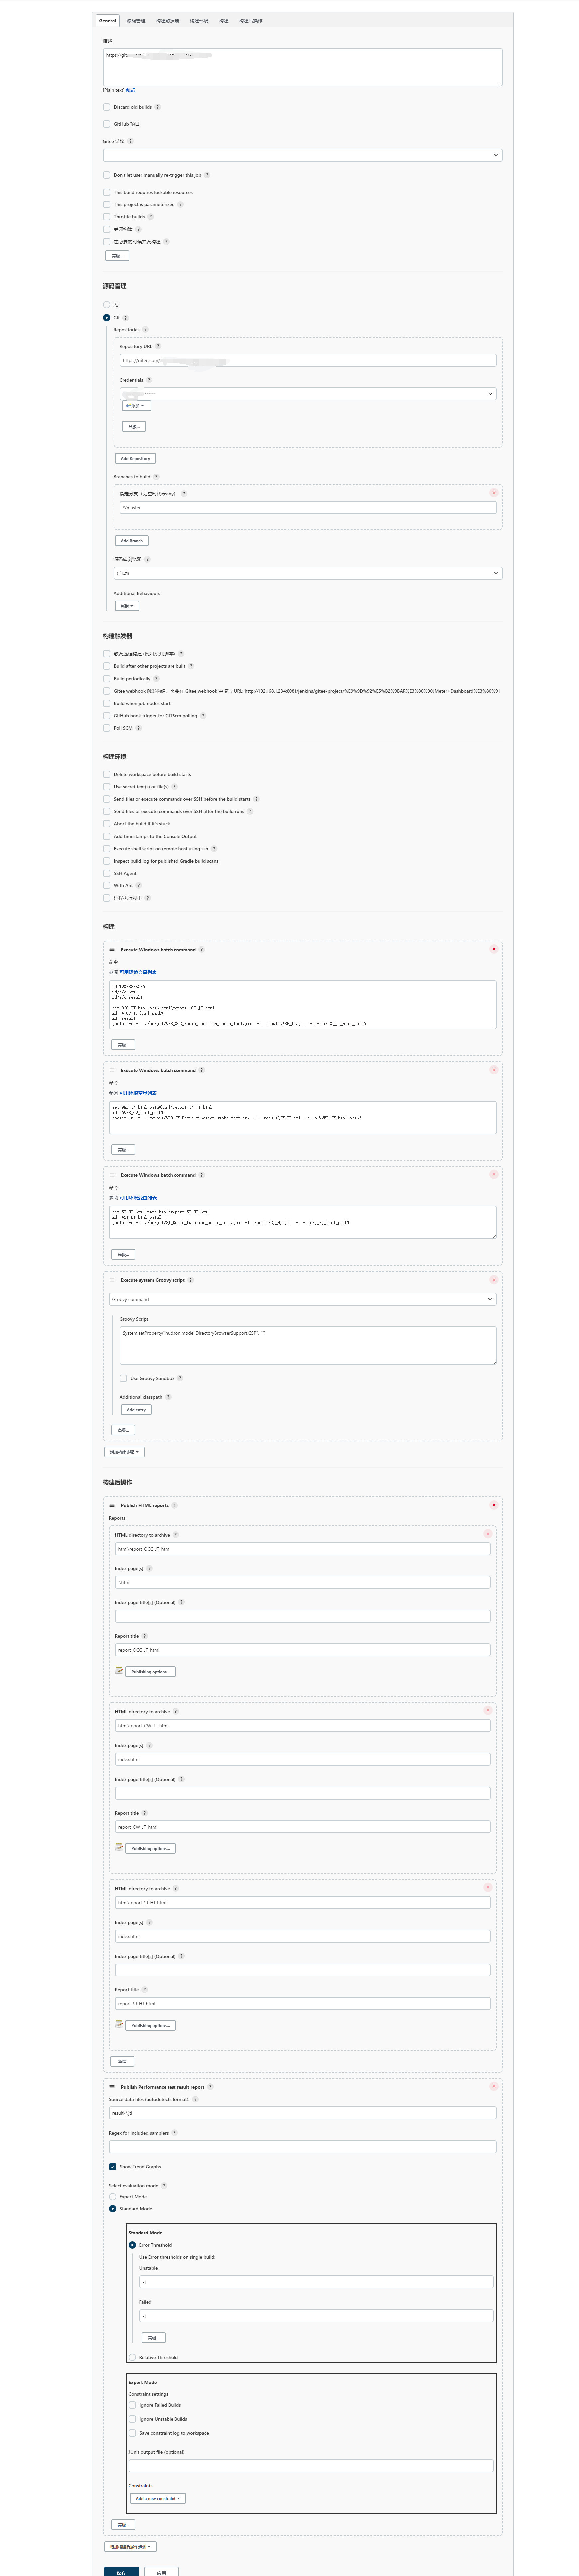
Task: Check This build requires lockable resources
Action: (x=107, y=192)
